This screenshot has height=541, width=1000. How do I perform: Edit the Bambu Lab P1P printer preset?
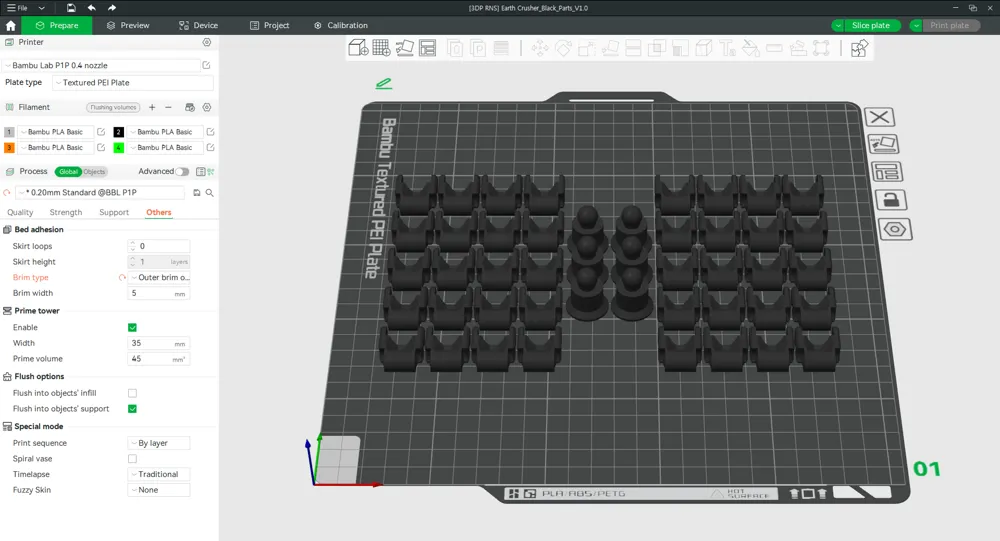(206, 65)
